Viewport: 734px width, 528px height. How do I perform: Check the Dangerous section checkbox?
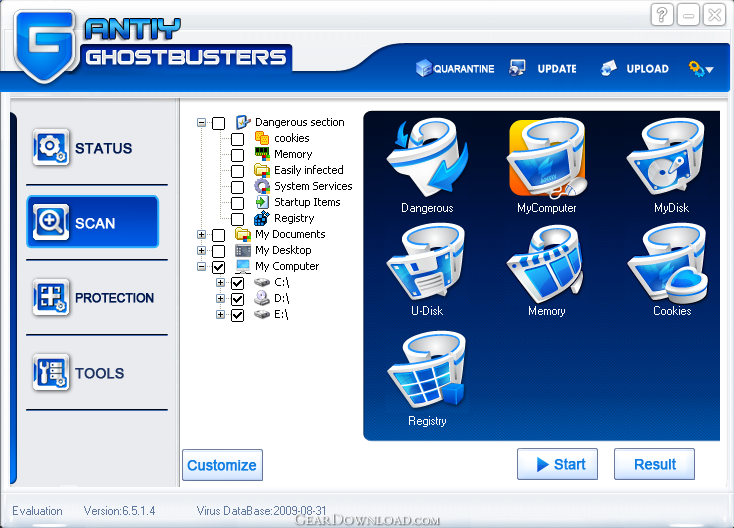pyautogui.click(x=219, y=123)
